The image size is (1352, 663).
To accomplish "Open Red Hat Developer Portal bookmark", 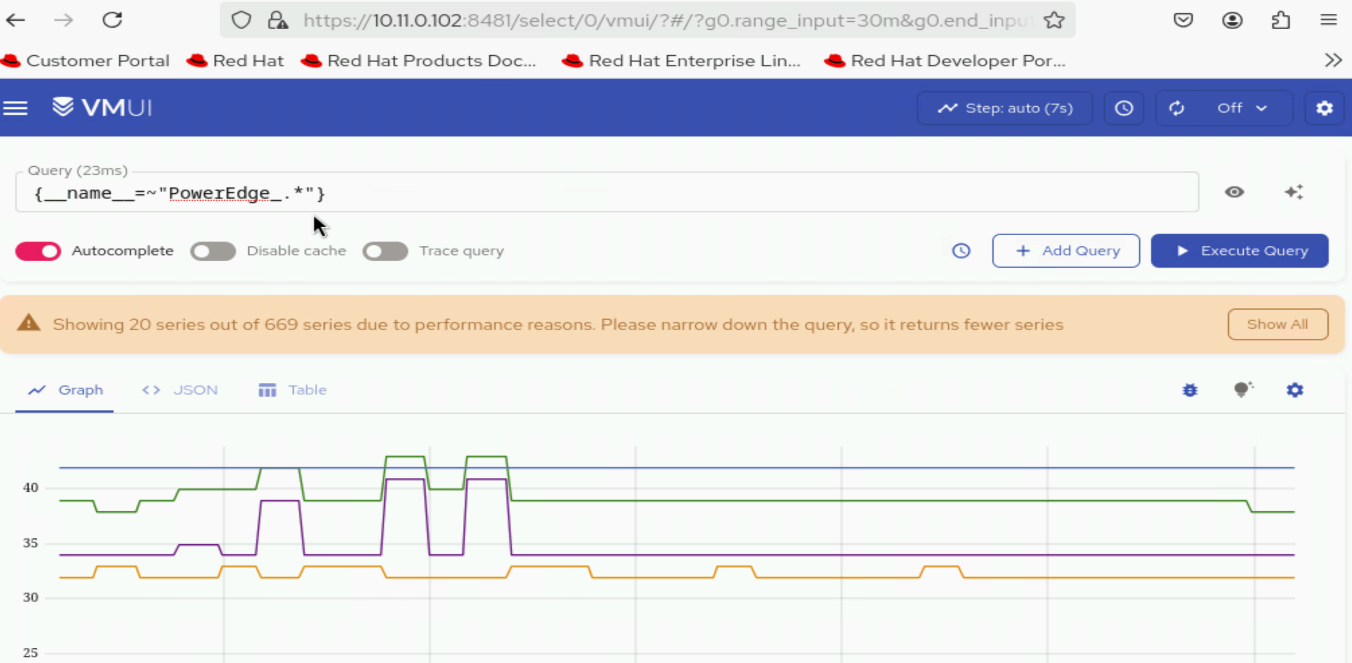I will (x=945, y=60).
